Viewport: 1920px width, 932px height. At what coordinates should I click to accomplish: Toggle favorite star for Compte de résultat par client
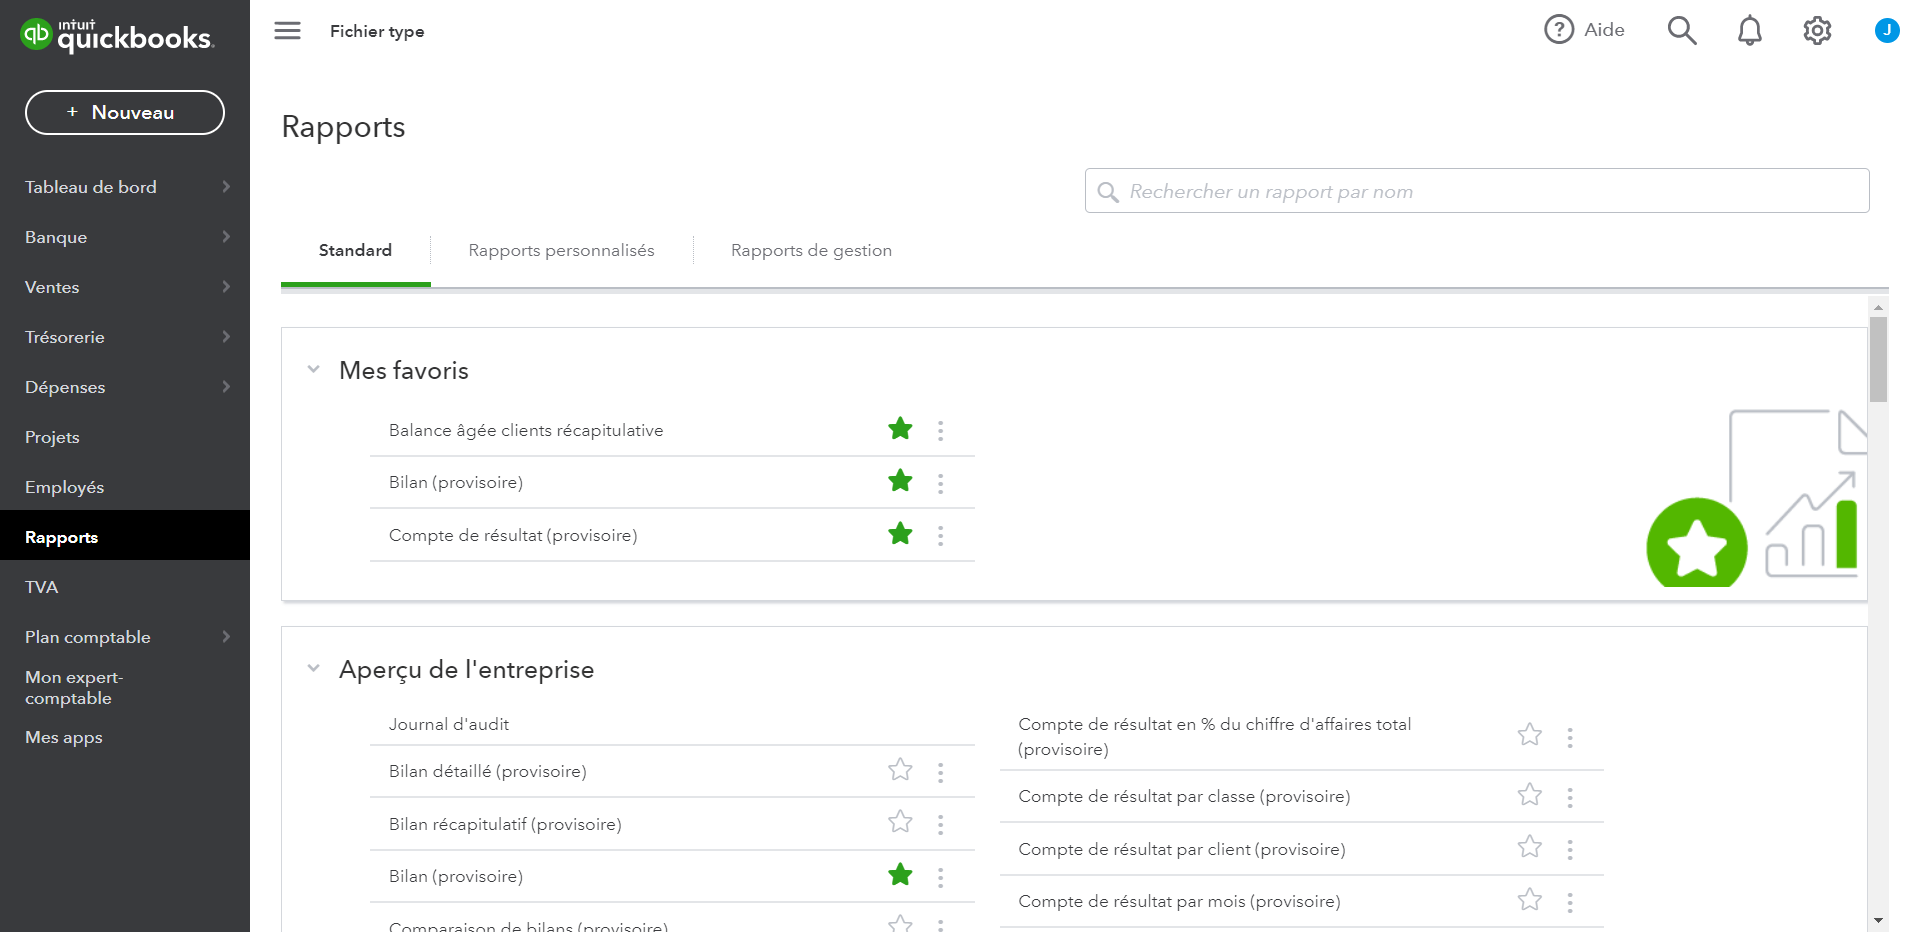[x=1529, y=848]
